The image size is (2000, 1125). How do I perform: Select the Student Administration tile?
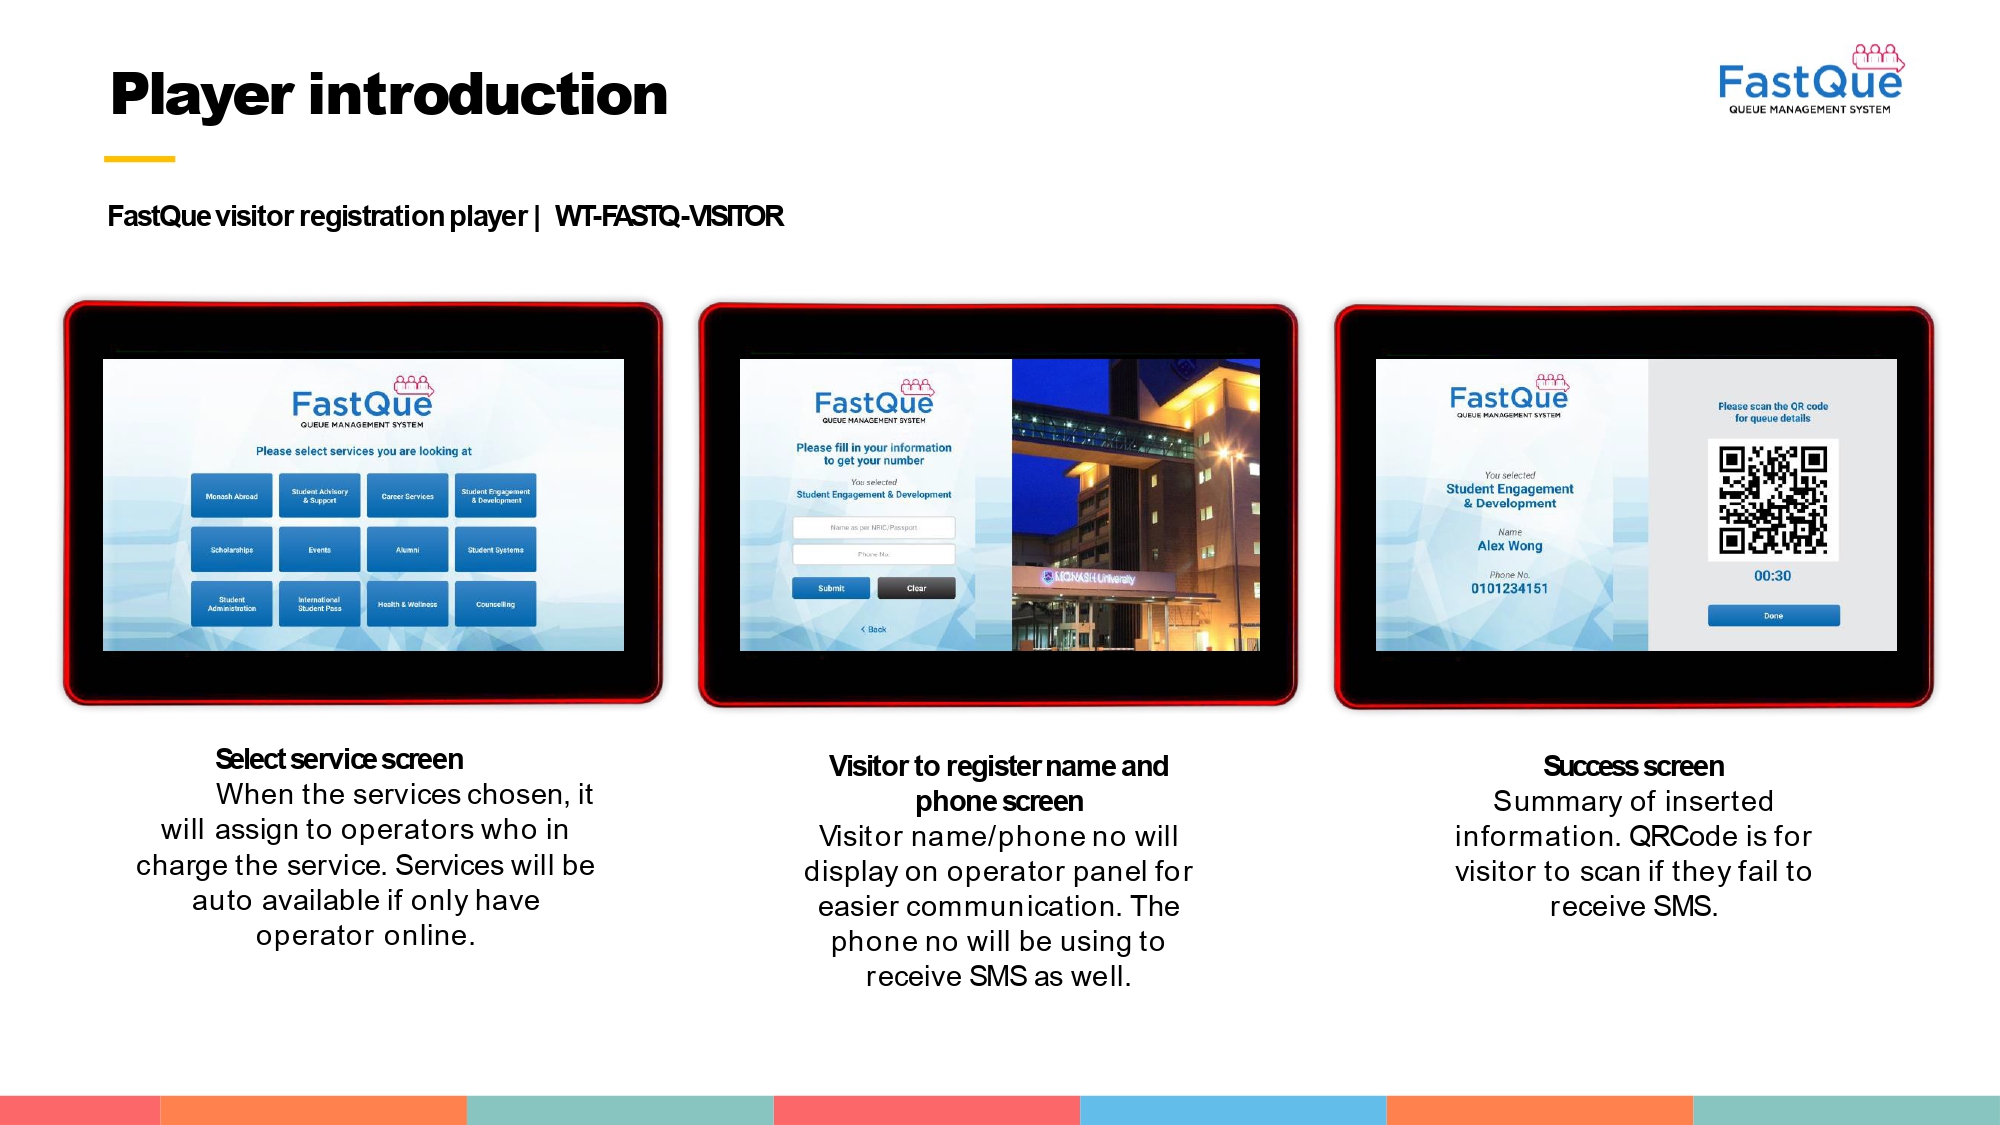click(x=231, y=604)
